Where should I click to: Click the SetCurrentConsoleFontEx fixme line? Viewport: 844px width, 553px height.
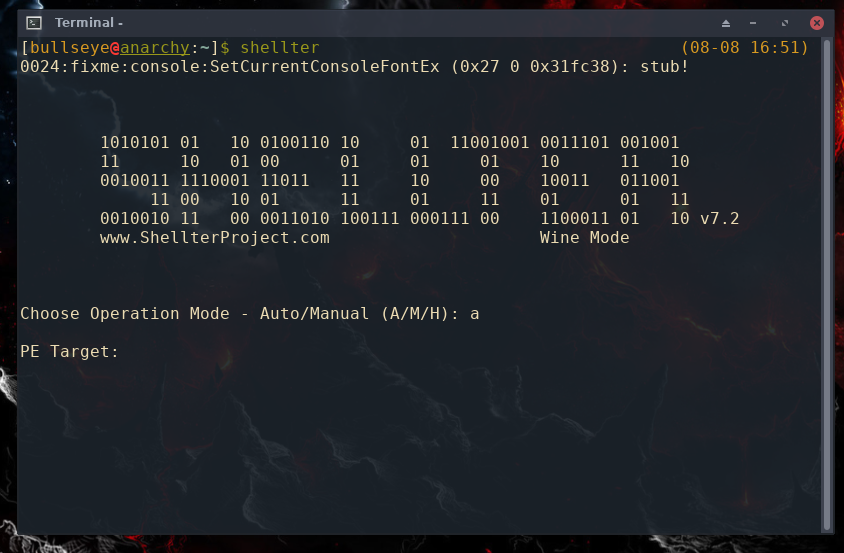coord(354,67)
